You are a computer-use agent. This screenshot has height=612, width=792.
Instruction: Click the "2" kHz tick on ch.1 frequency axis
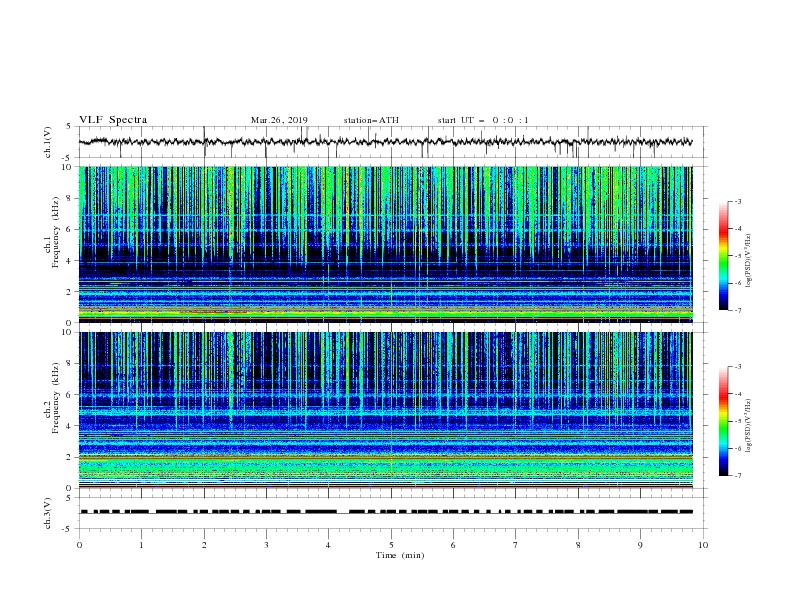(x=71, y=292)
